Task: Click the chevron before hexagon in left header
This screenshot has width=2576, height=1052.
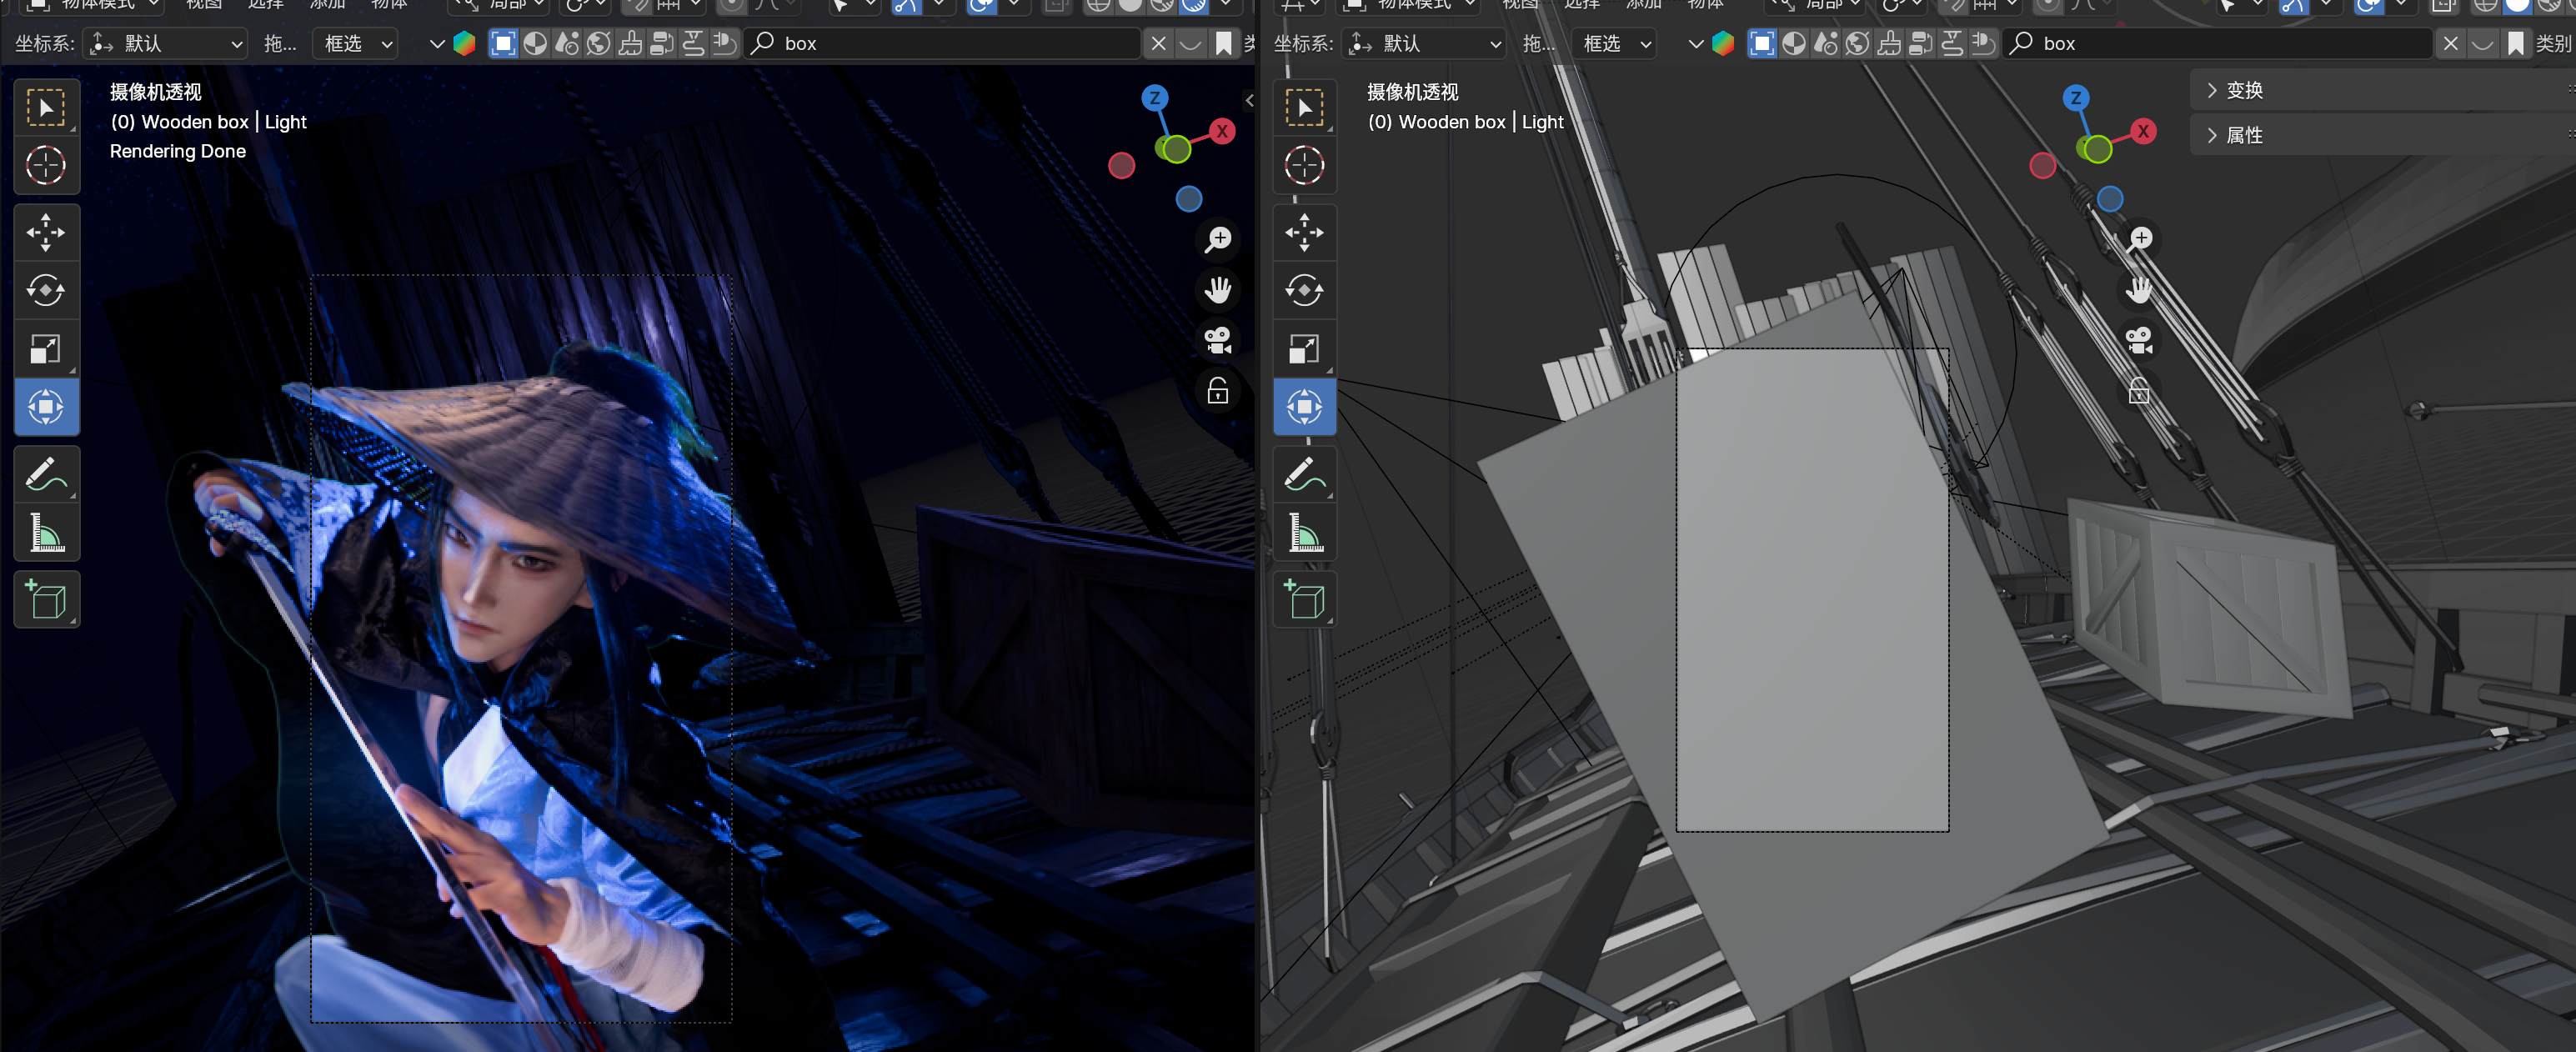Action: 437,43
